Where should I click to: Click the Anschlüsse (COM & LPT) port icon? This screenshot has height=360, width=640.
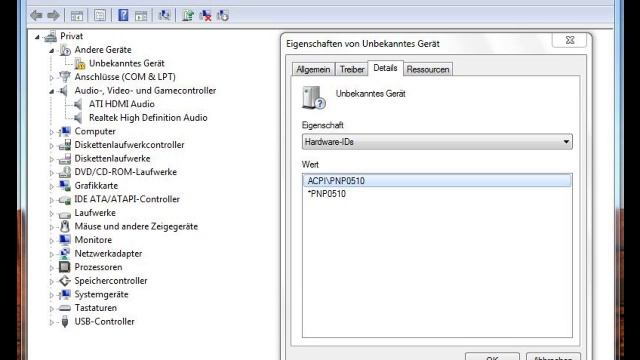pos(65,77)
